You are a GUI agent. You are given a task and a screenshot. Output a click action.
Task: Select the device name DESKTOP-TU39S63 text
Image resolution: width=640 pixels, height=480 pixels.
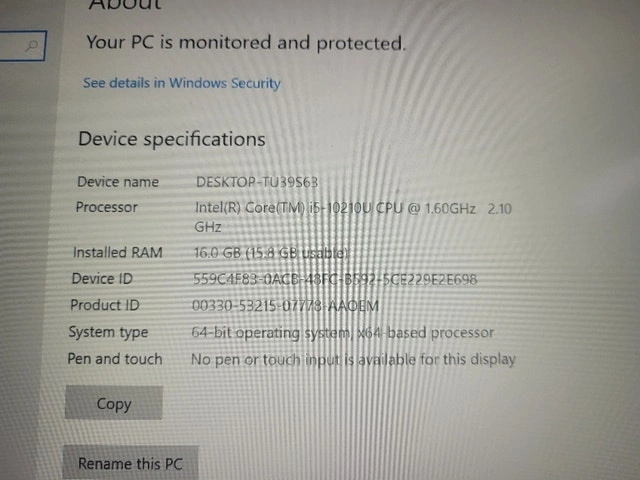(257, 182)
